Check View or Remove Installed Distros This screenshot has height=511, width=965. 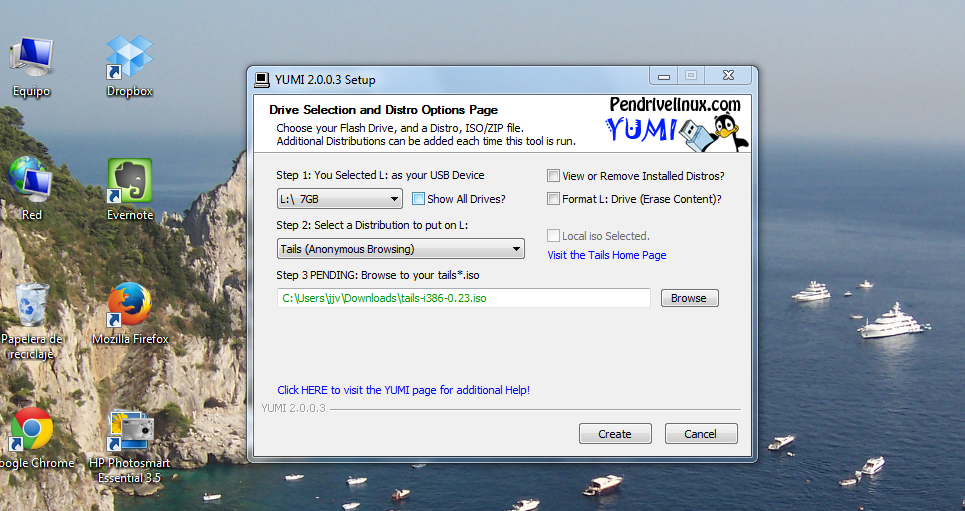[x=553, y=176]
